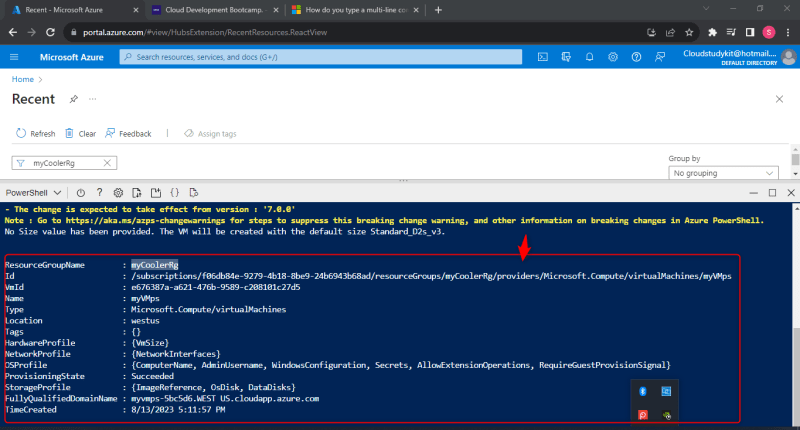Switch to the multi-line command browser tab
800x430 pixels.
(356, 10)
